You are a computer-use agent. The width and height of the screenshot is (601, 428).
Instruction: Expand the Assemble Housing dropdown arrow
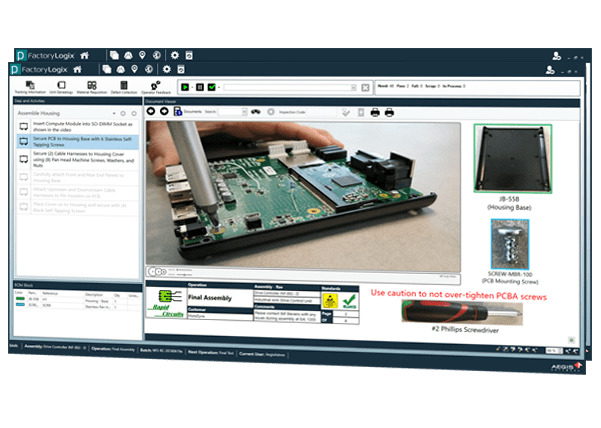click(x=112, y=115)
